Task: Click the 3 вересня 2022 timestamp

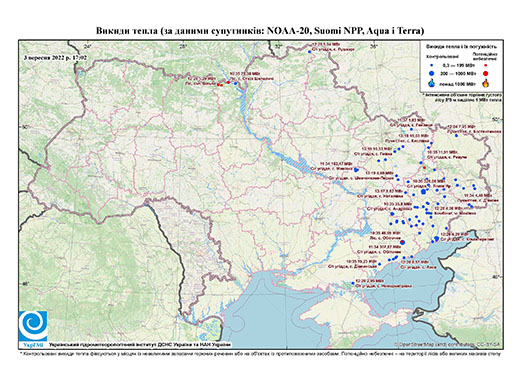Action: [55, 57]
